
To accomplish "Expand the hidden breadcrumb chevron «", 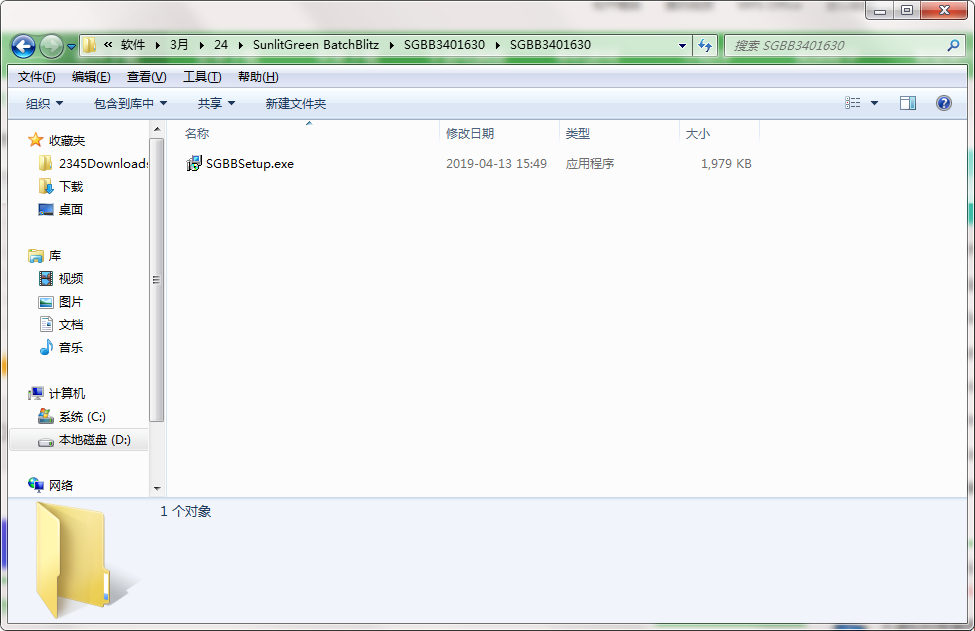I will point(108,45).
